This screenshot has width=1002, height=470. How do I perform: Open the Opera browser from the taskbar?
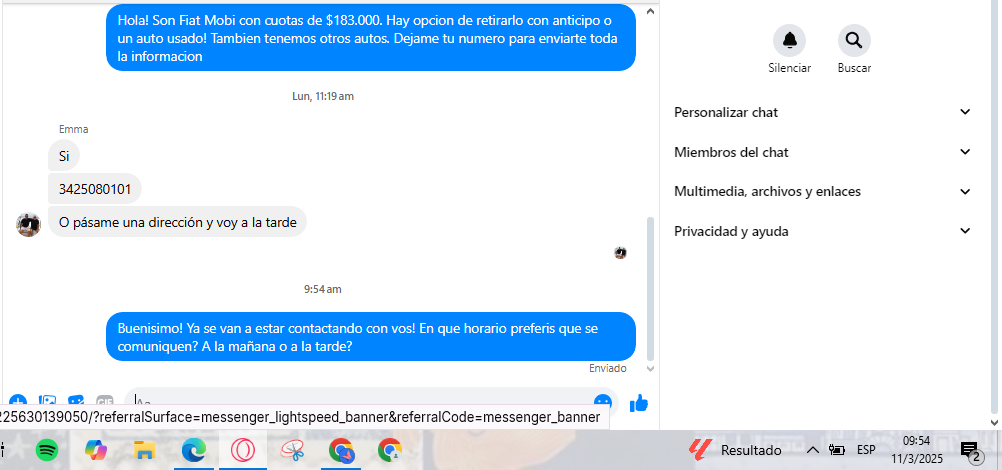point(242,451)
